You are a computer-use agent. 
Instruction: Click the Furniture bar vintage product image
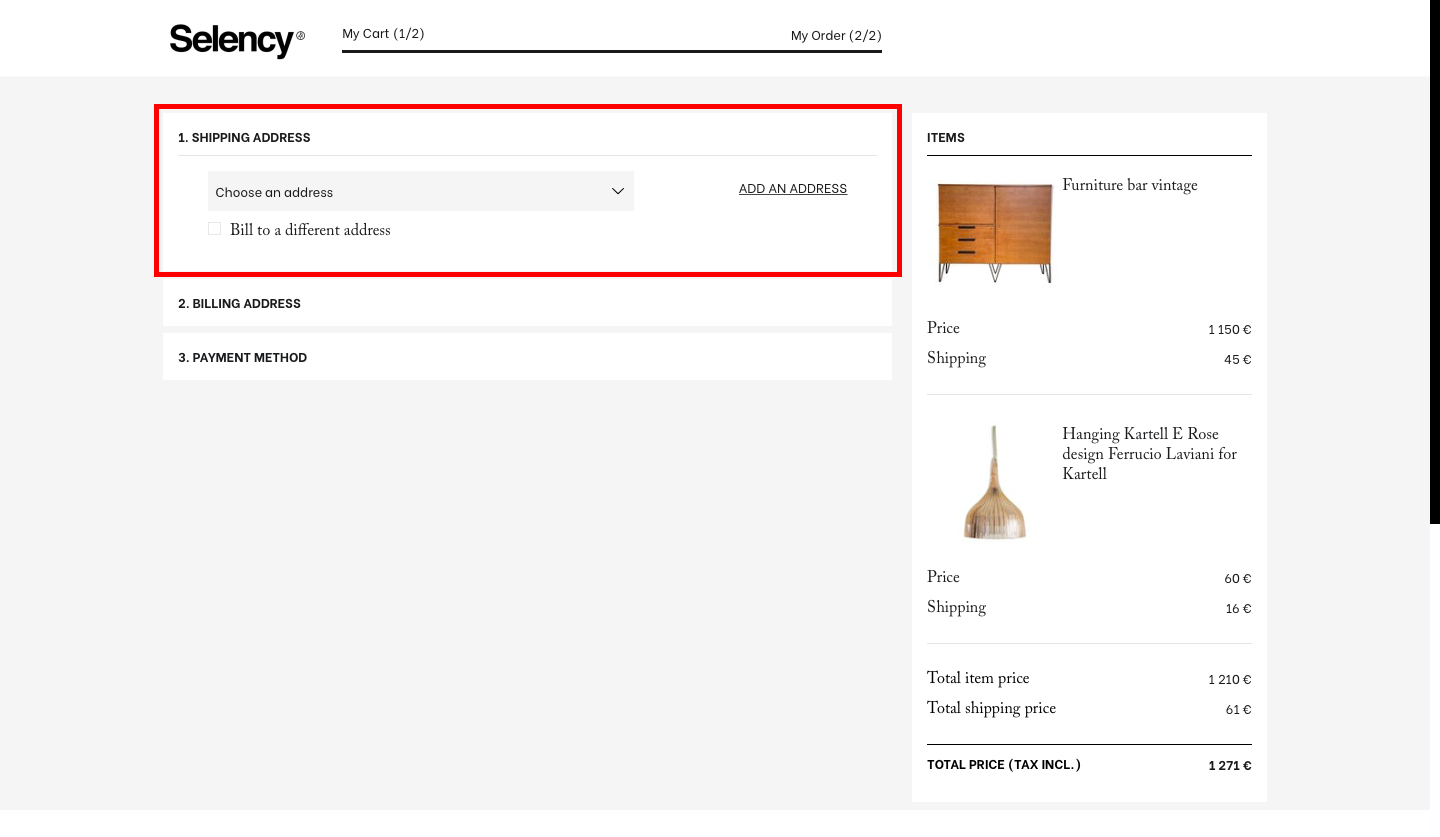(x=994, y=231)
